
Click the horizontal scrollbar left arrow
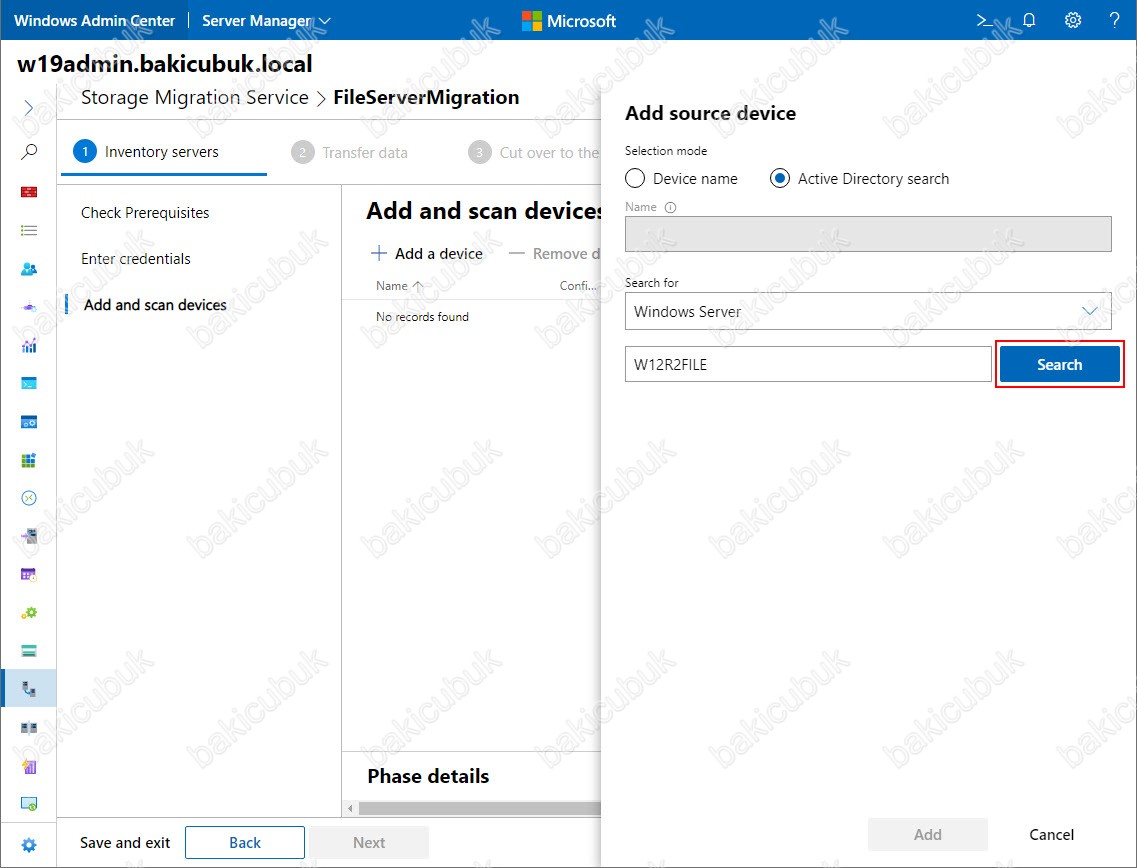(x=350, y=809)
